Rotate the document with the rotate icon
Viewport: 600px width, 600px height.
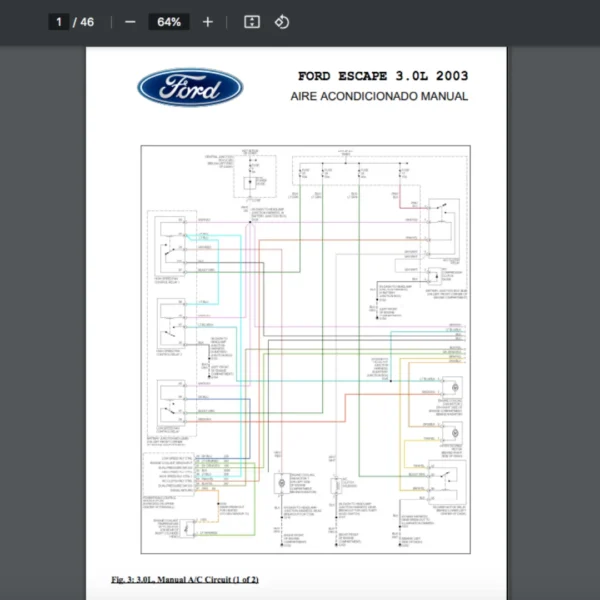[282, 22]
